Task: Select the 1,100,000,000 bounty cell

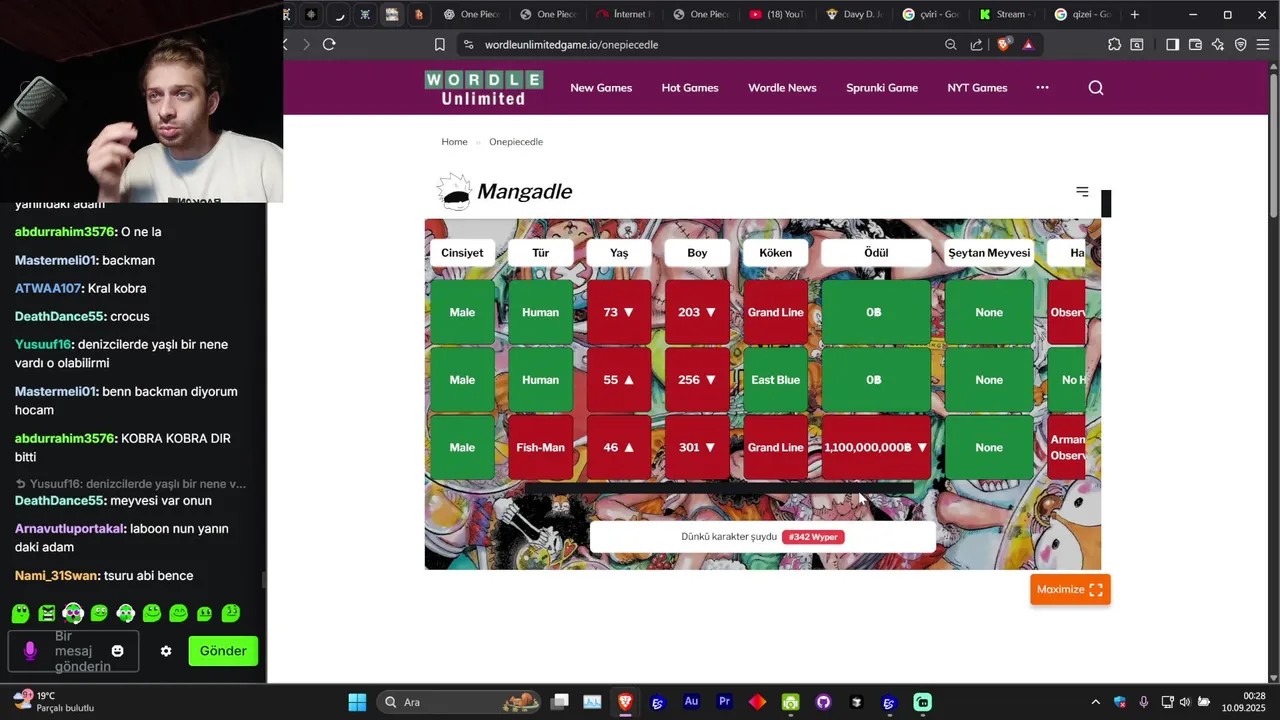Action: click(876, 447)
